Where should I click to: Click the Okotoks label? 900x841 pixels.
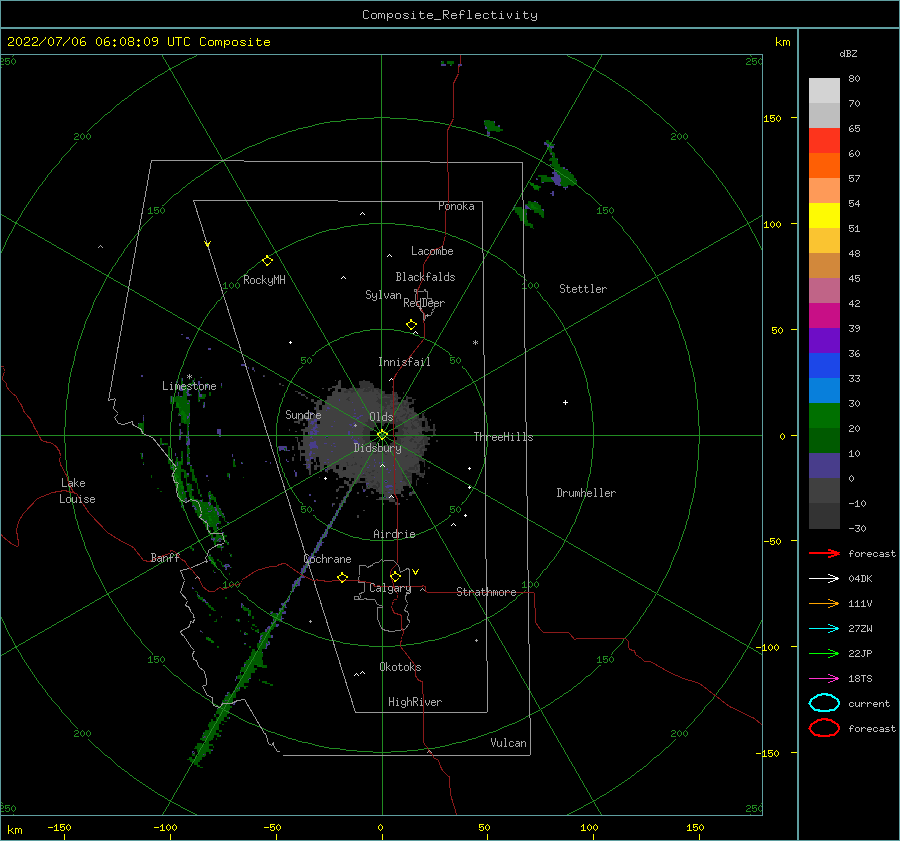coord(400,667)
